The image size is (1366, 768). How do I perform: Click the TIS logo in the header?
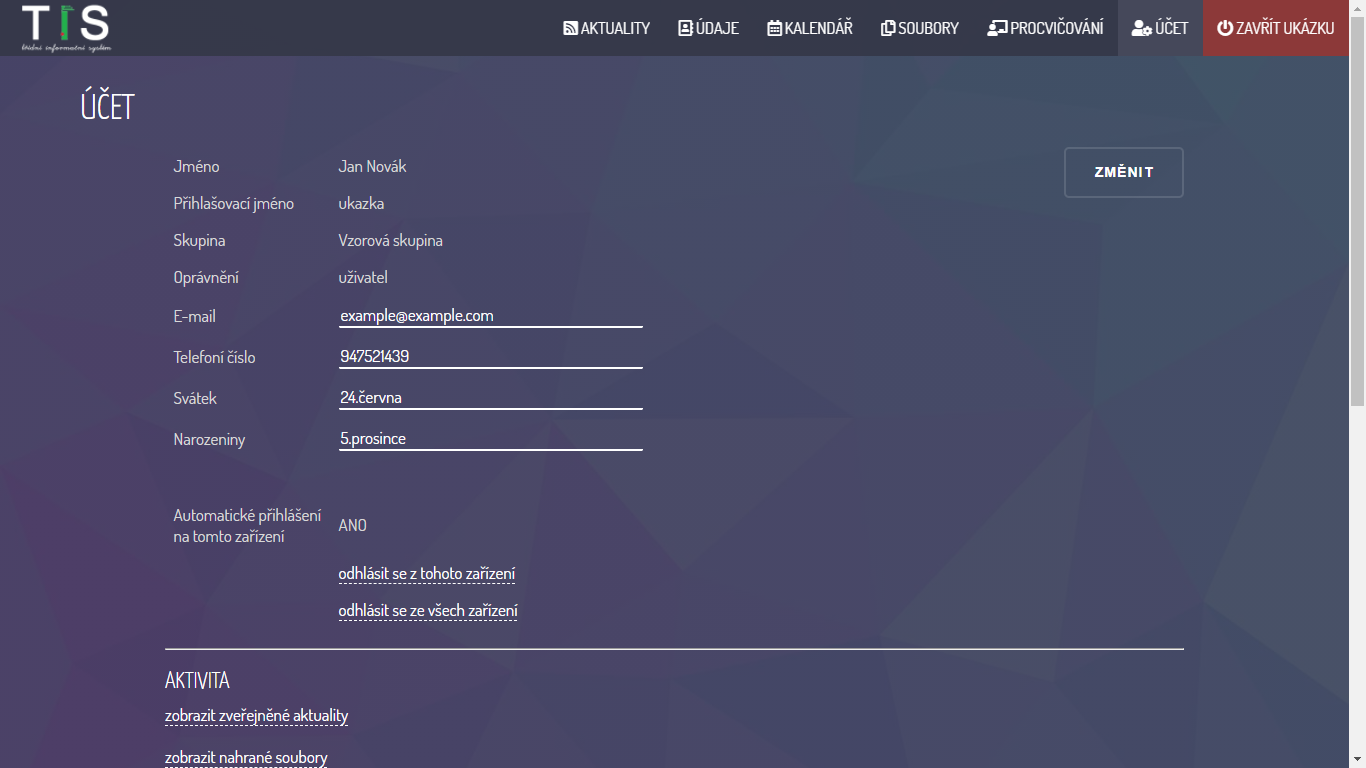click(66, 28)
